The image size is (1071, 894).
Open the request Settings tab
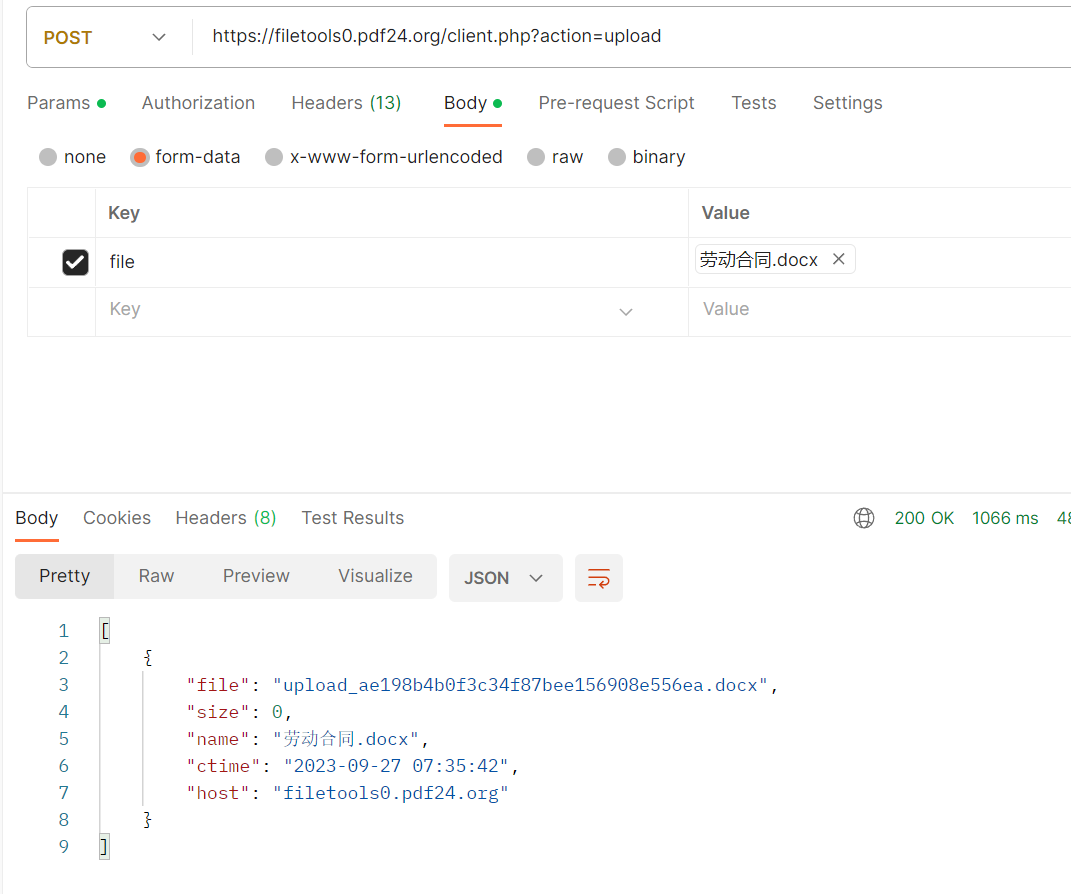(x=847, y=103)
